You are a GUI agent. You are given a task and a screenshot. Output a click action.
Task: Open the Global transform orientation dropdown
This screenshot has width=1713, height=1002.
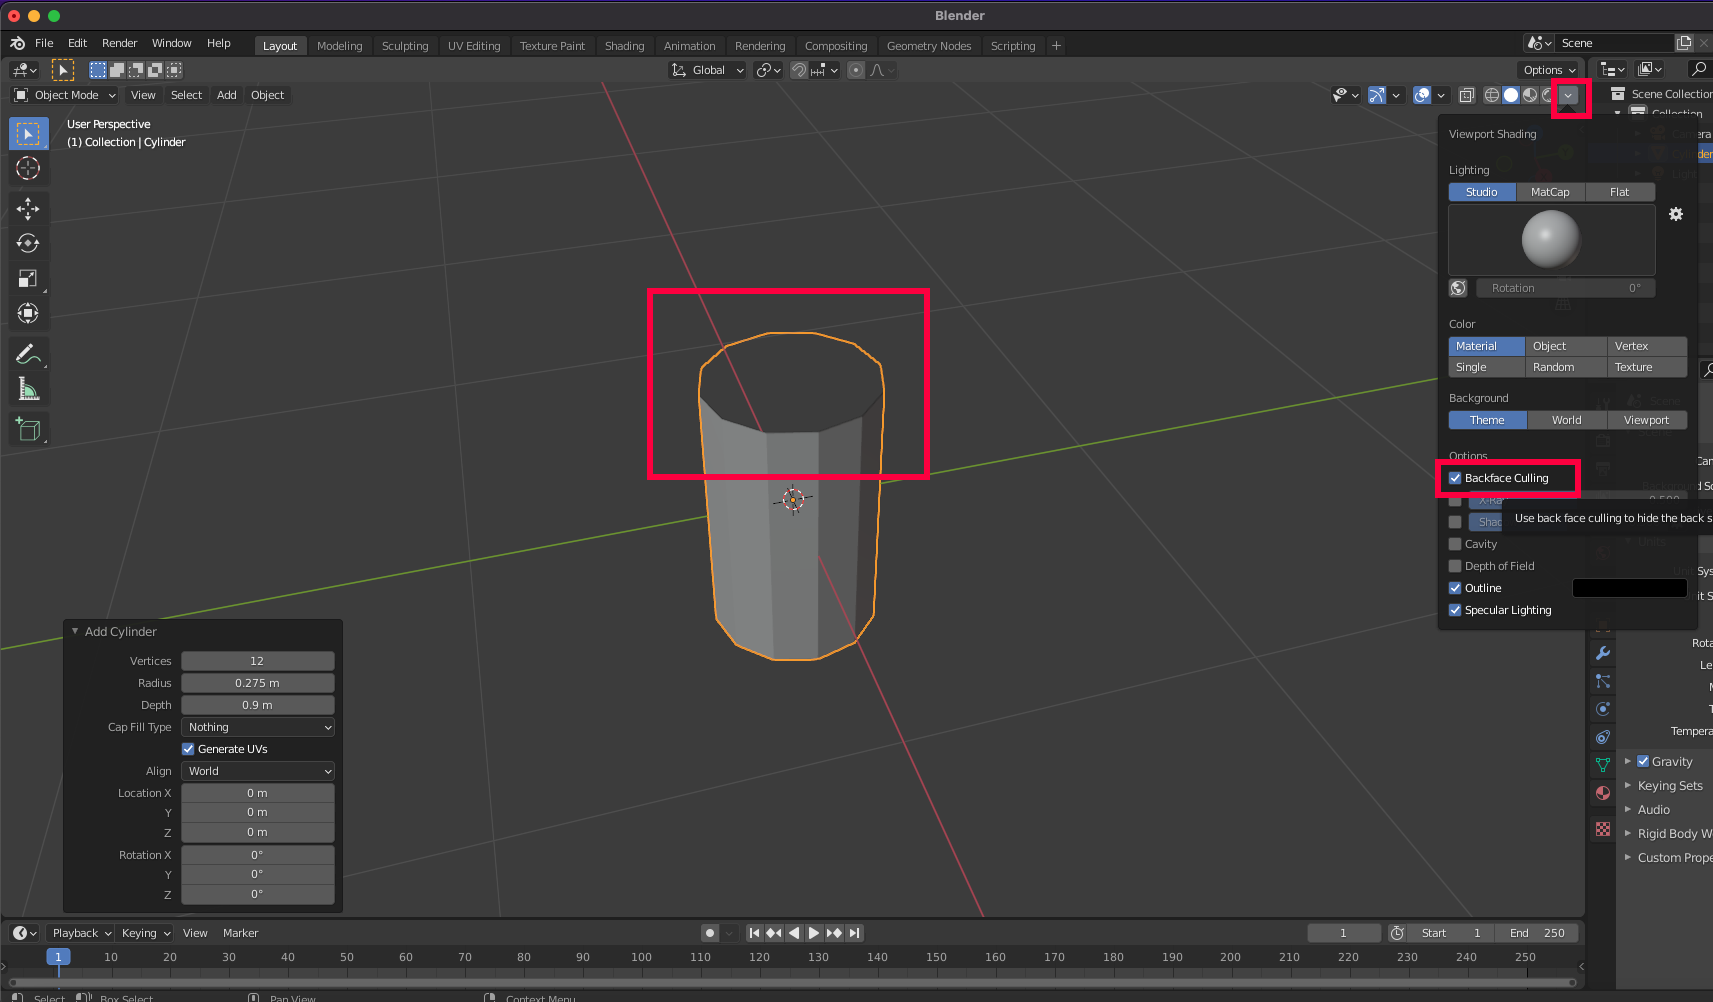tap(708, 70)
